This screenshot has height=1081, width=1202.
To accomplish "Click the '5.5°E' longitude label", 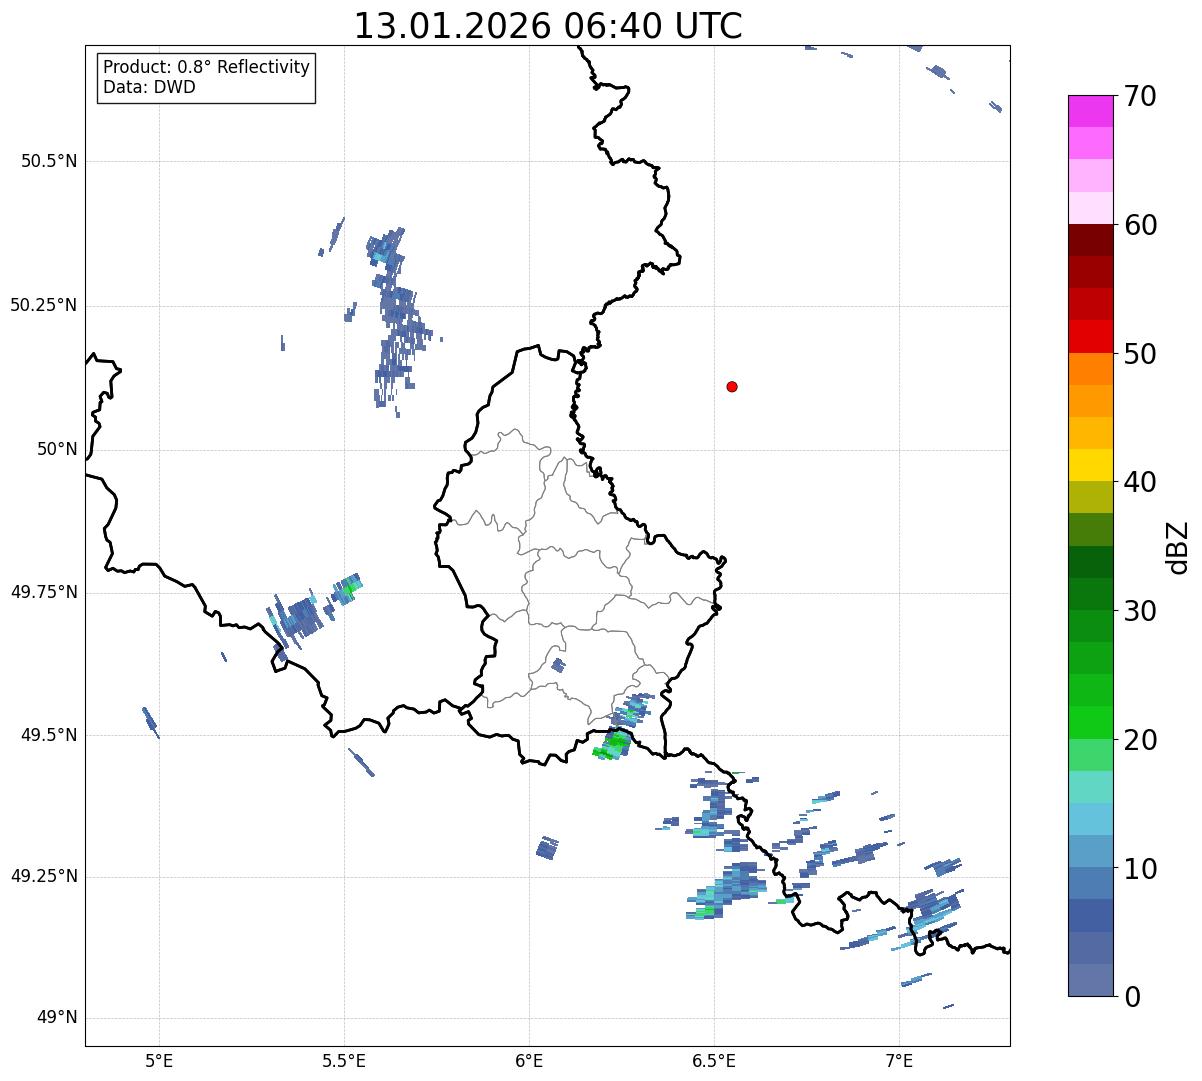I will (x=344, y=1060).
